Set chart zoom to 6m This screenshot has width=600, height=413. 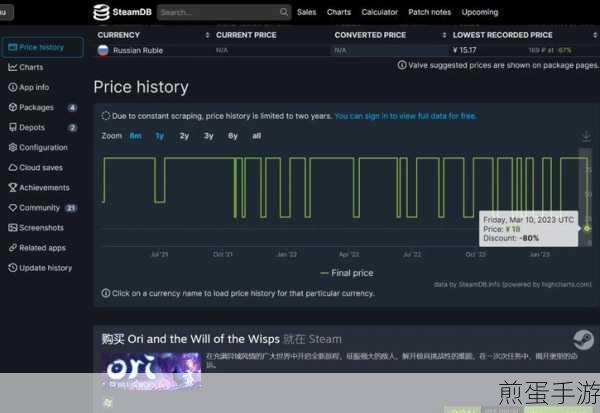click(x=135, y=136)
